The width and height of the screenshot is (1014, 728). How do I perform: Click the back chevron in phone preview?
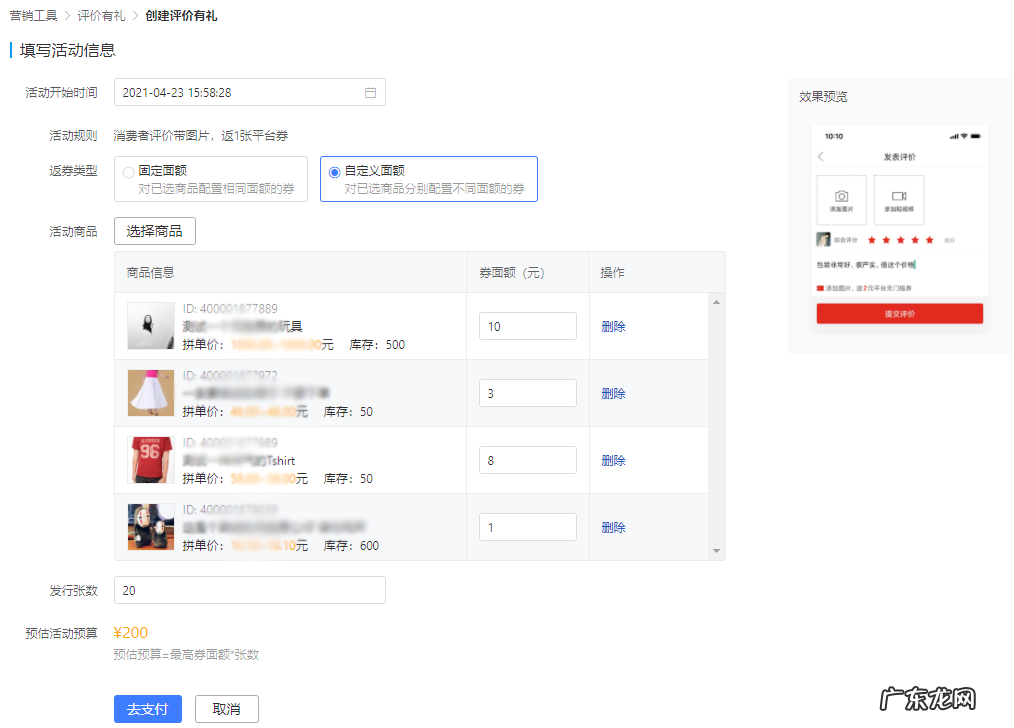(x=821, y=156)
